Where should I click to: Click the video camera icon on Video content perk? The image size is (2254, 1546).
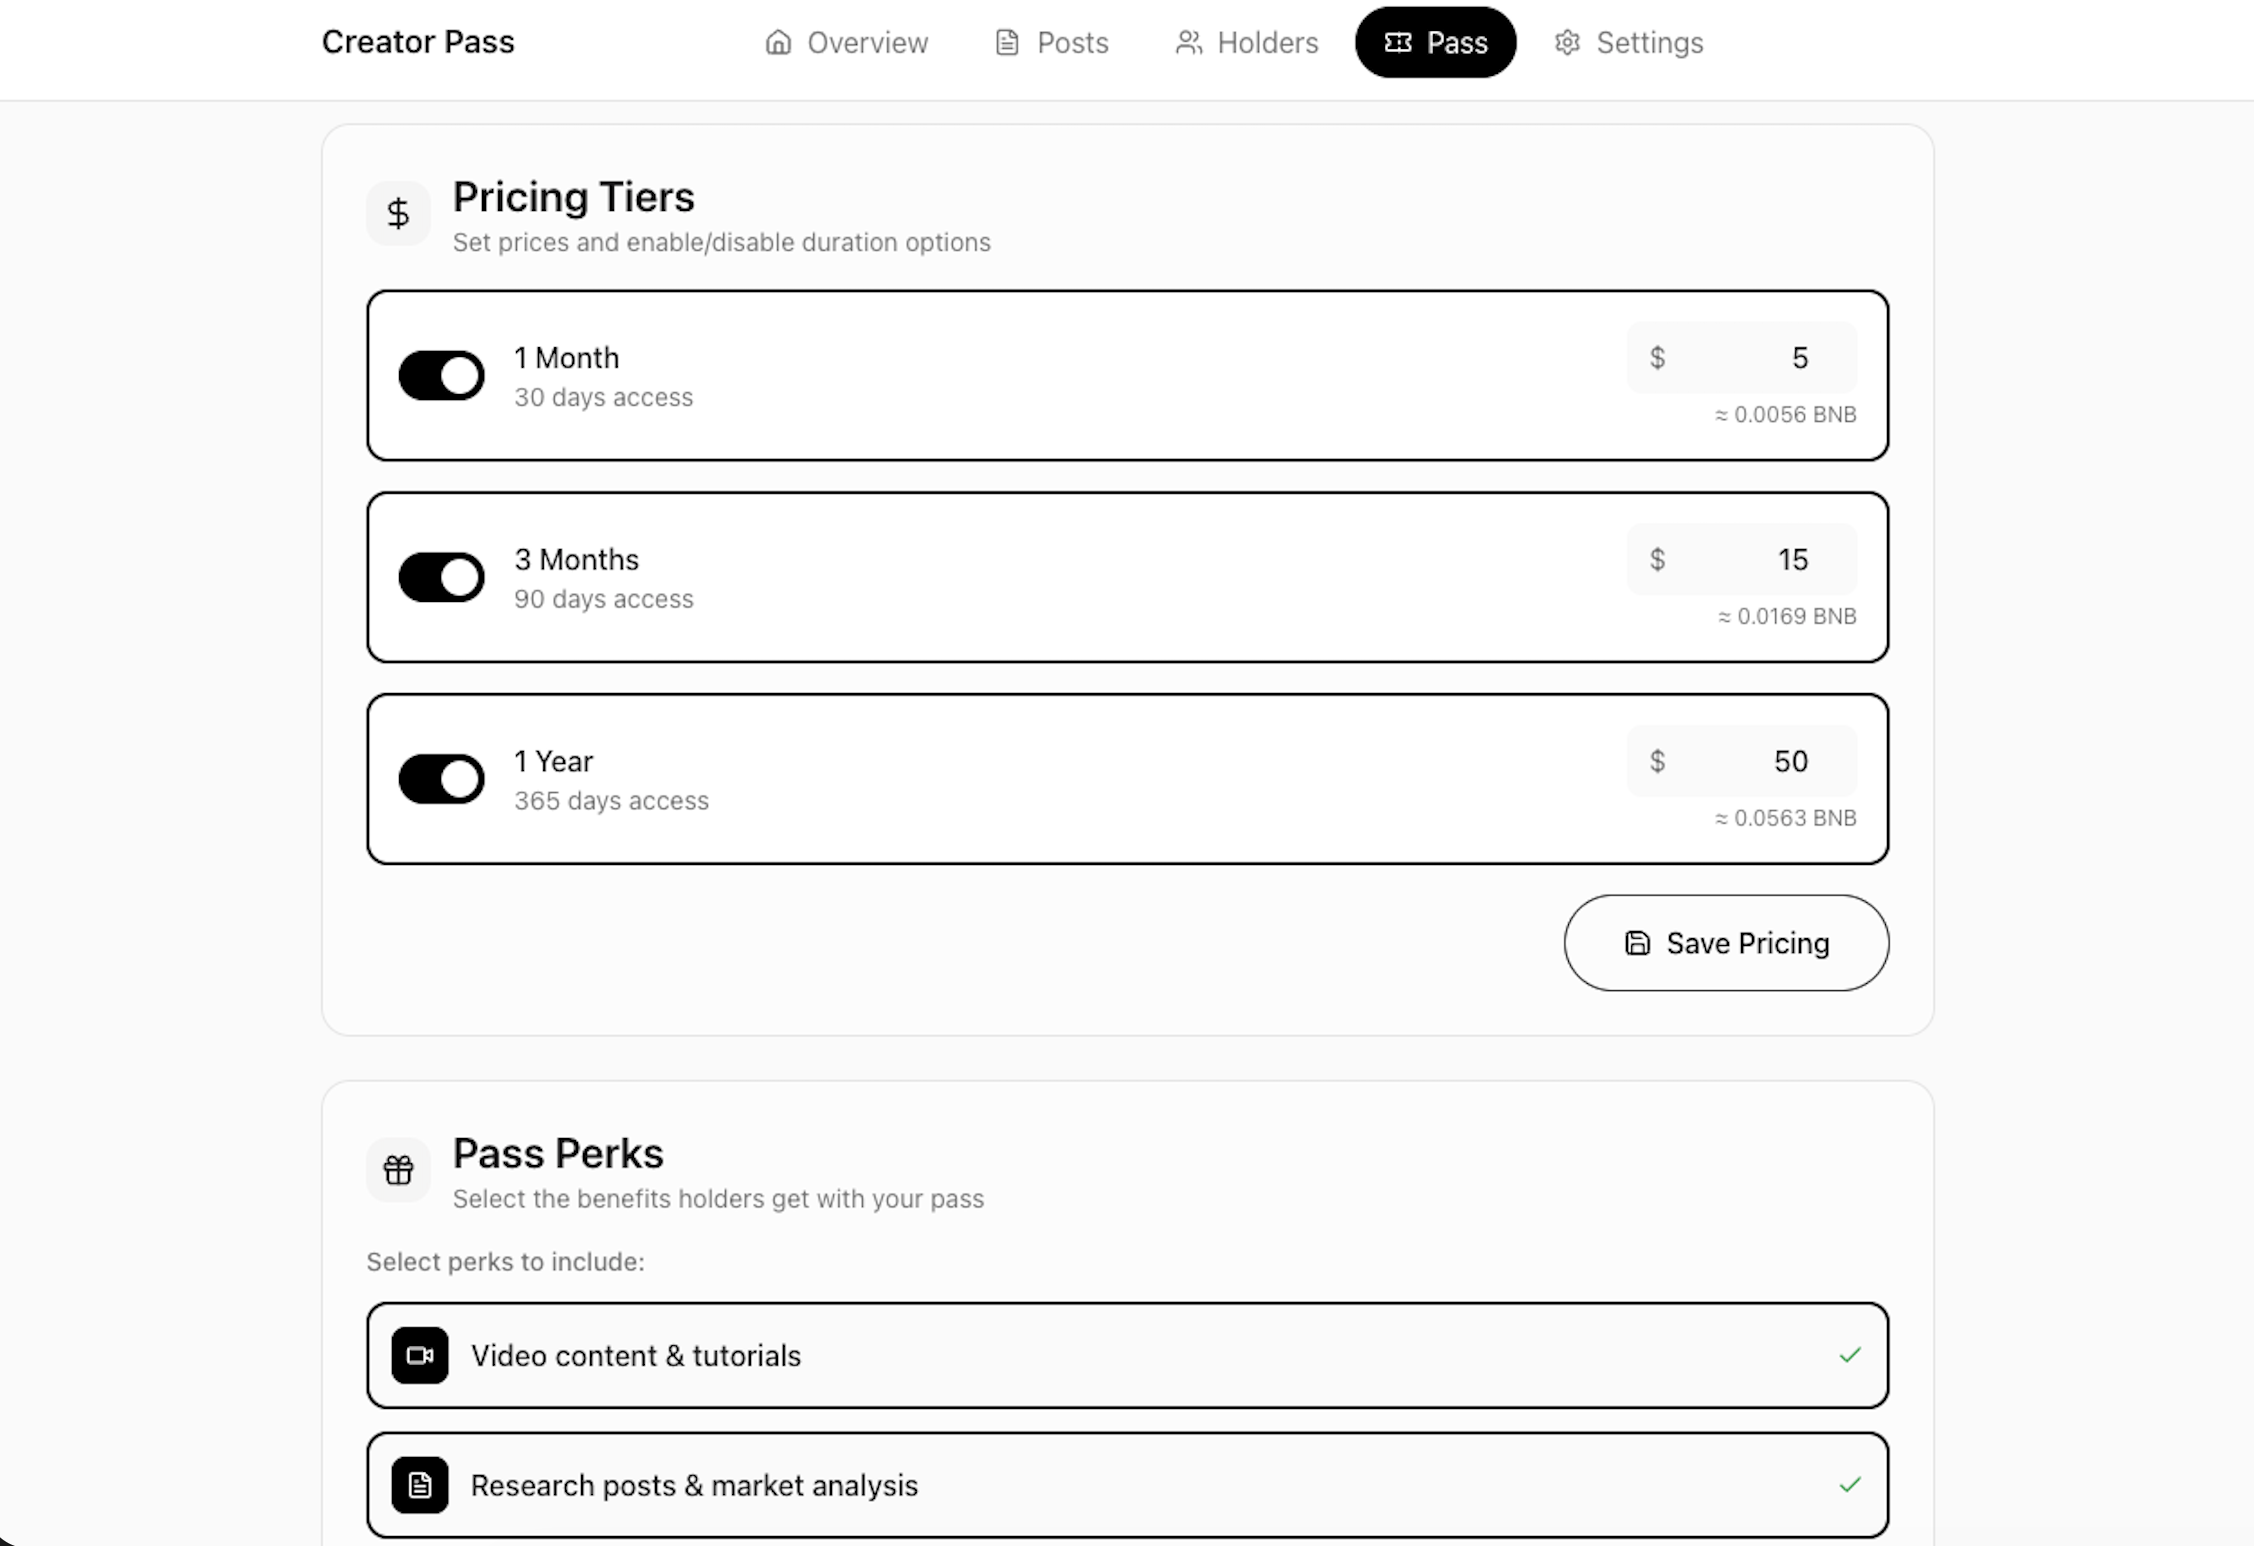[x=419, y=1356]
